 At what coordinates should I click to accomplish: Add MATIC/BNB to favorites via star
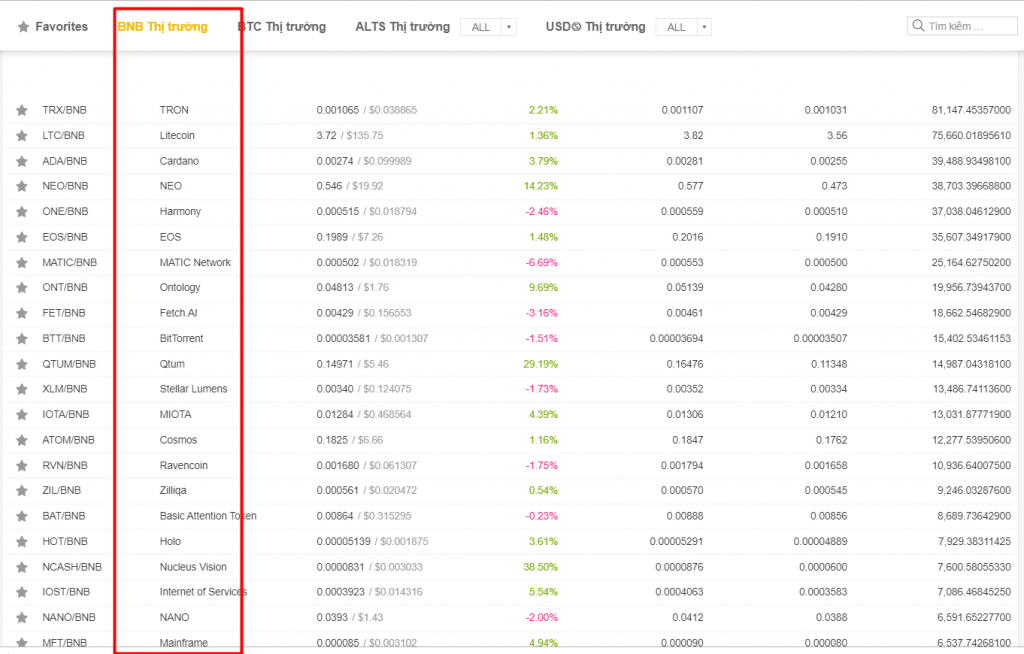pos(22,263)
